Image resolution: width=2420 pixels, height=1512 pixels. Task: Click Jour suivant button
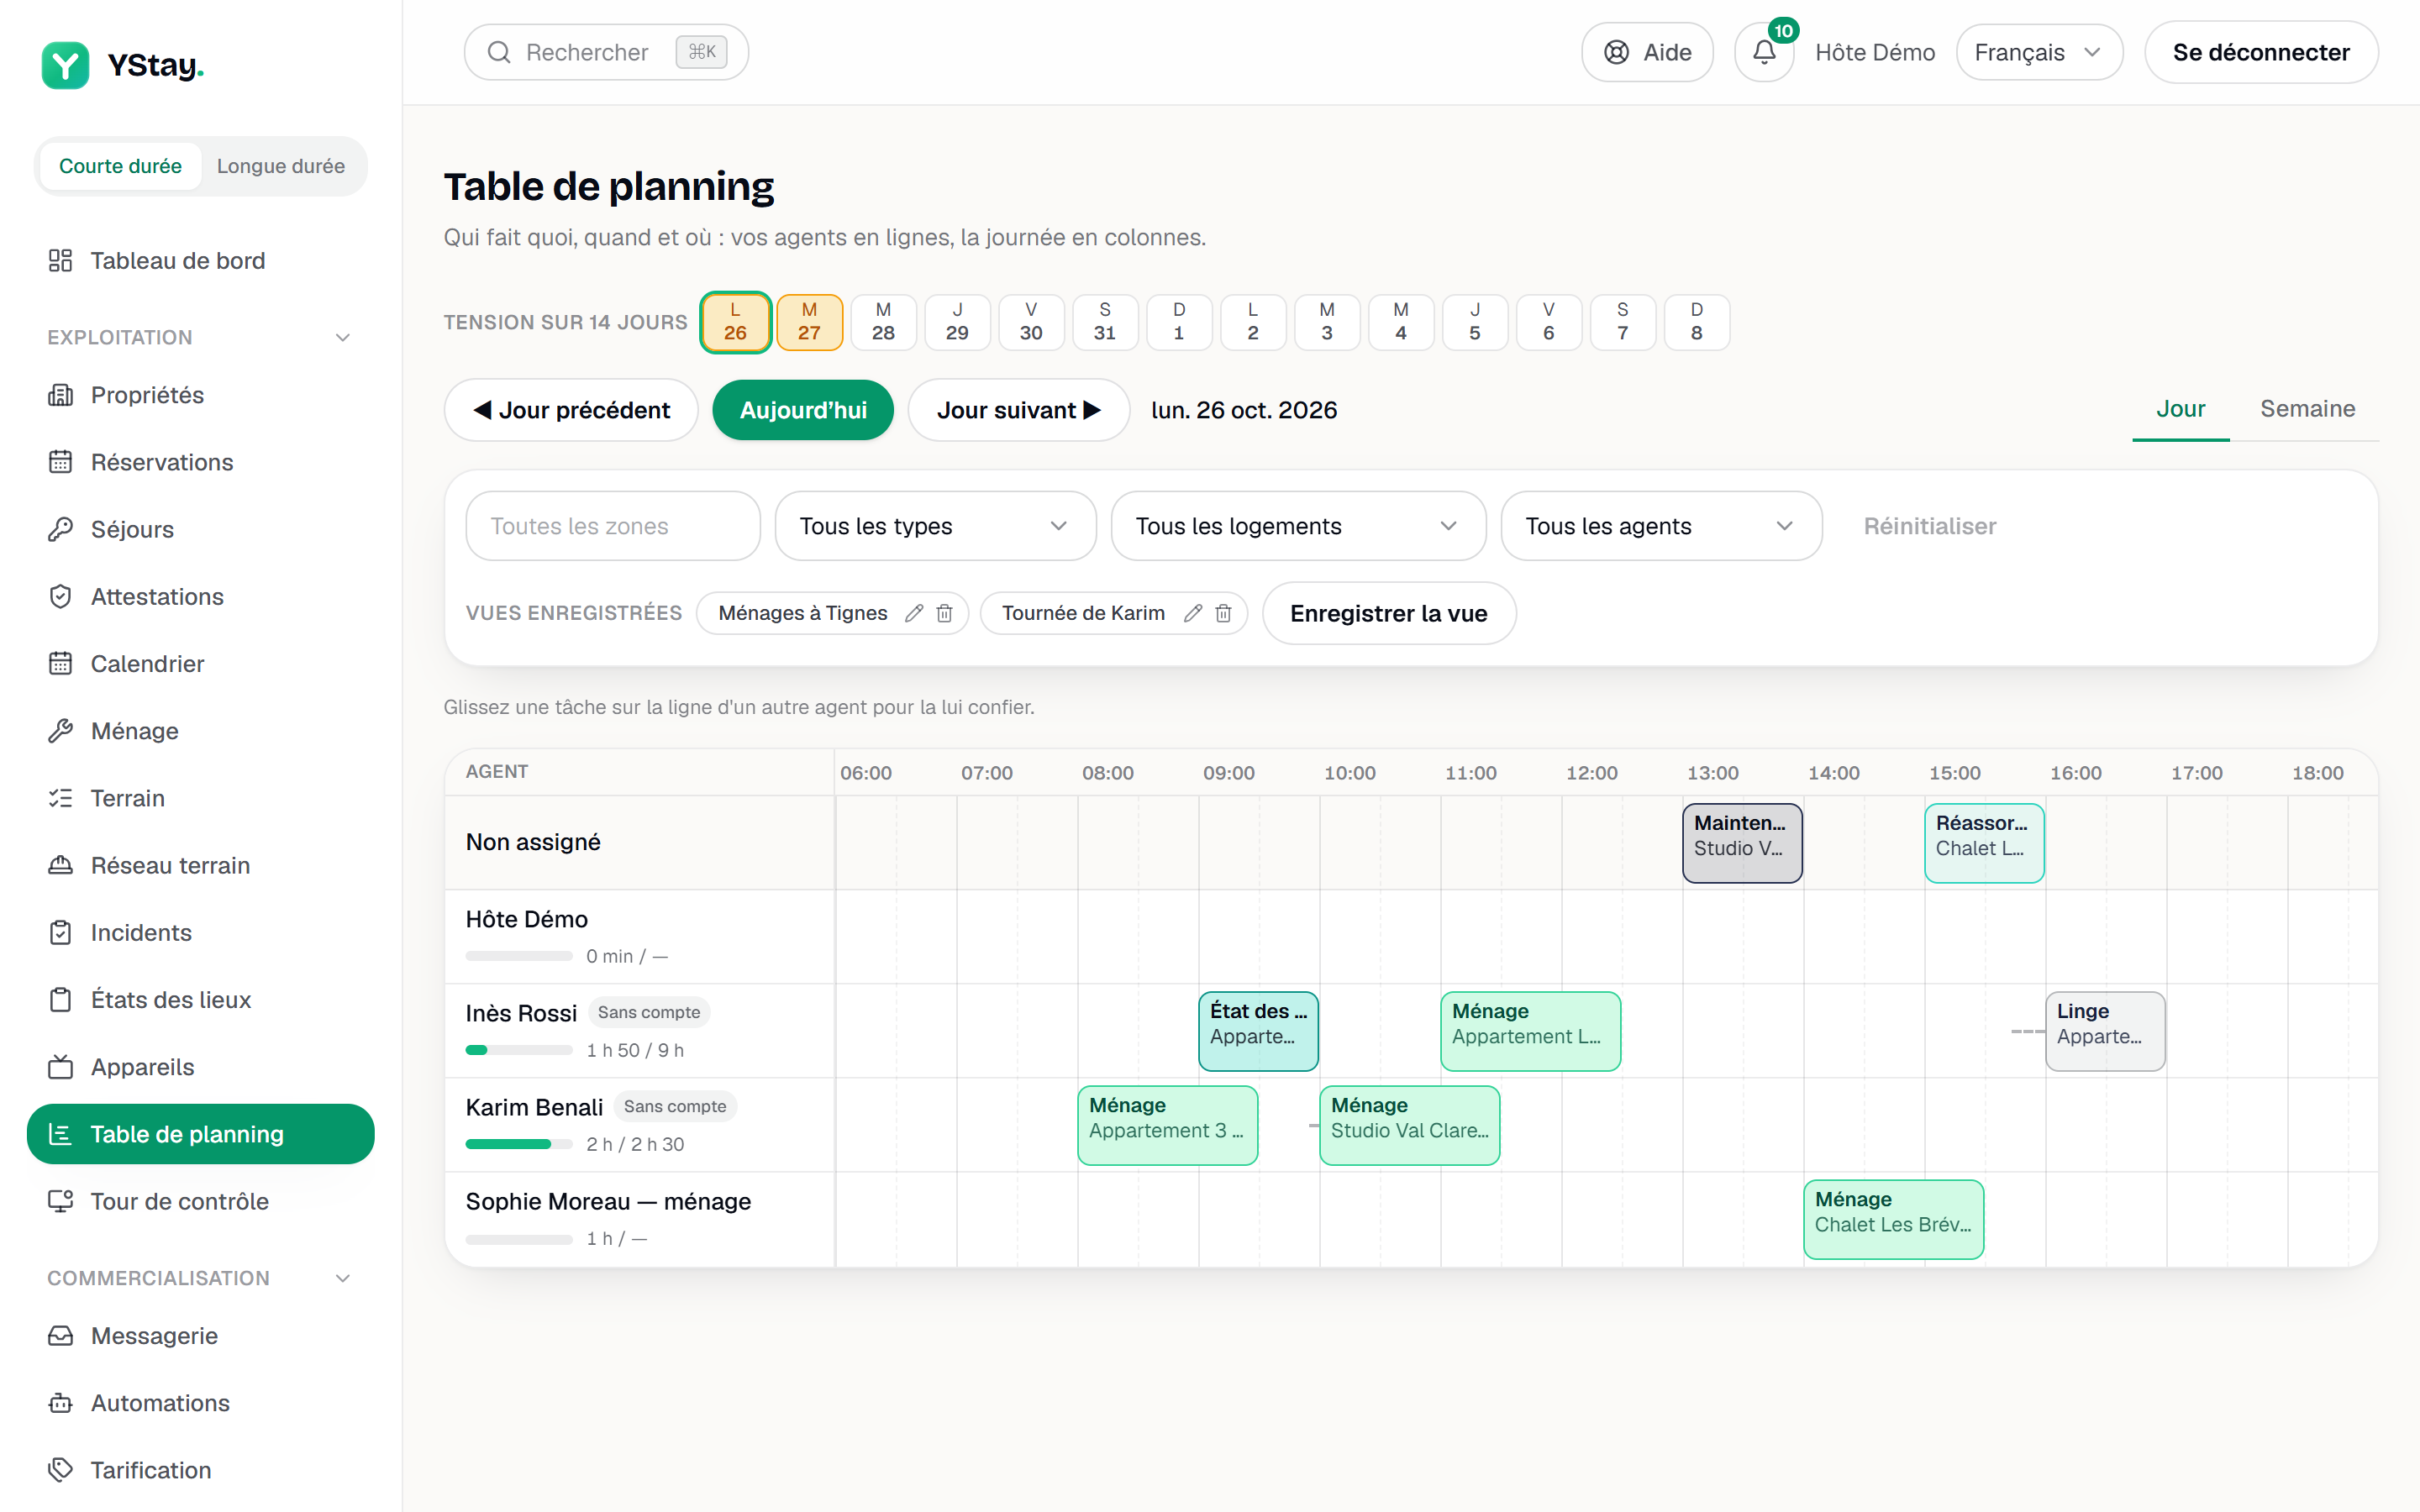(x=1019, y=410)
